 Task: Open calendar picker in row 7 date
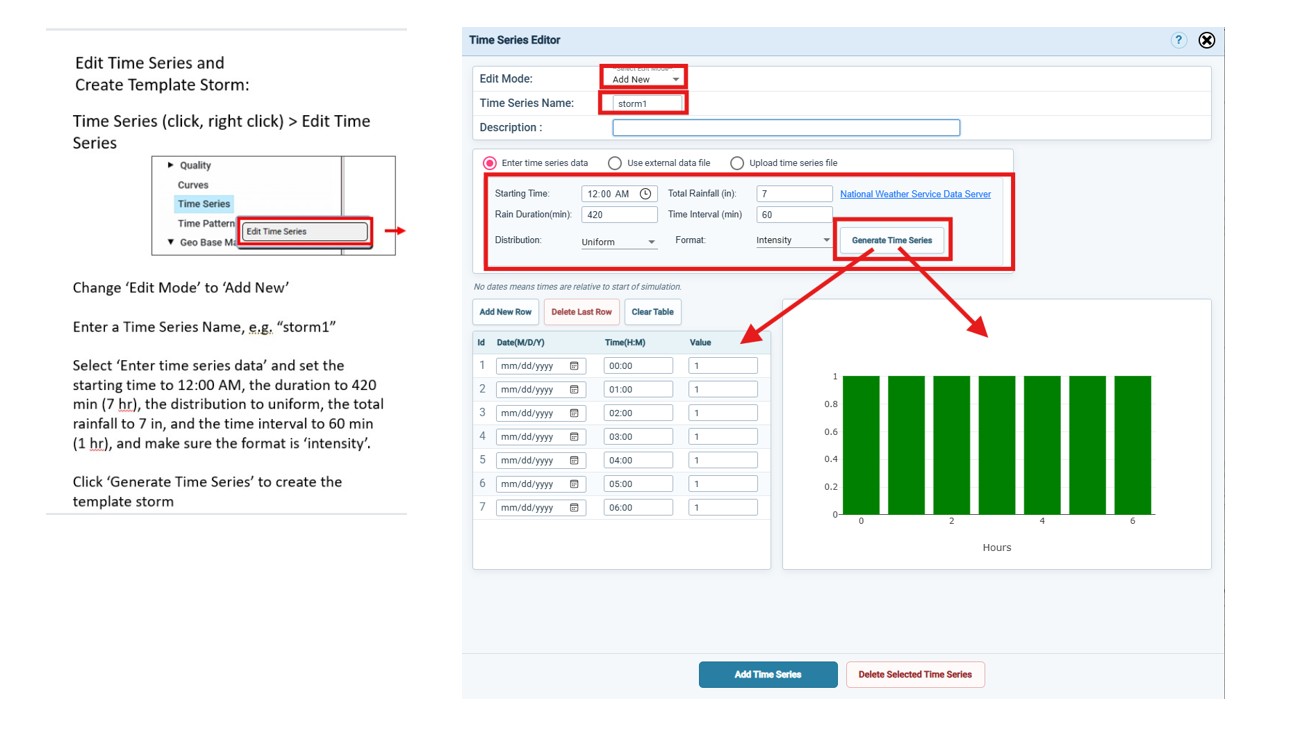tap(574, 507)
